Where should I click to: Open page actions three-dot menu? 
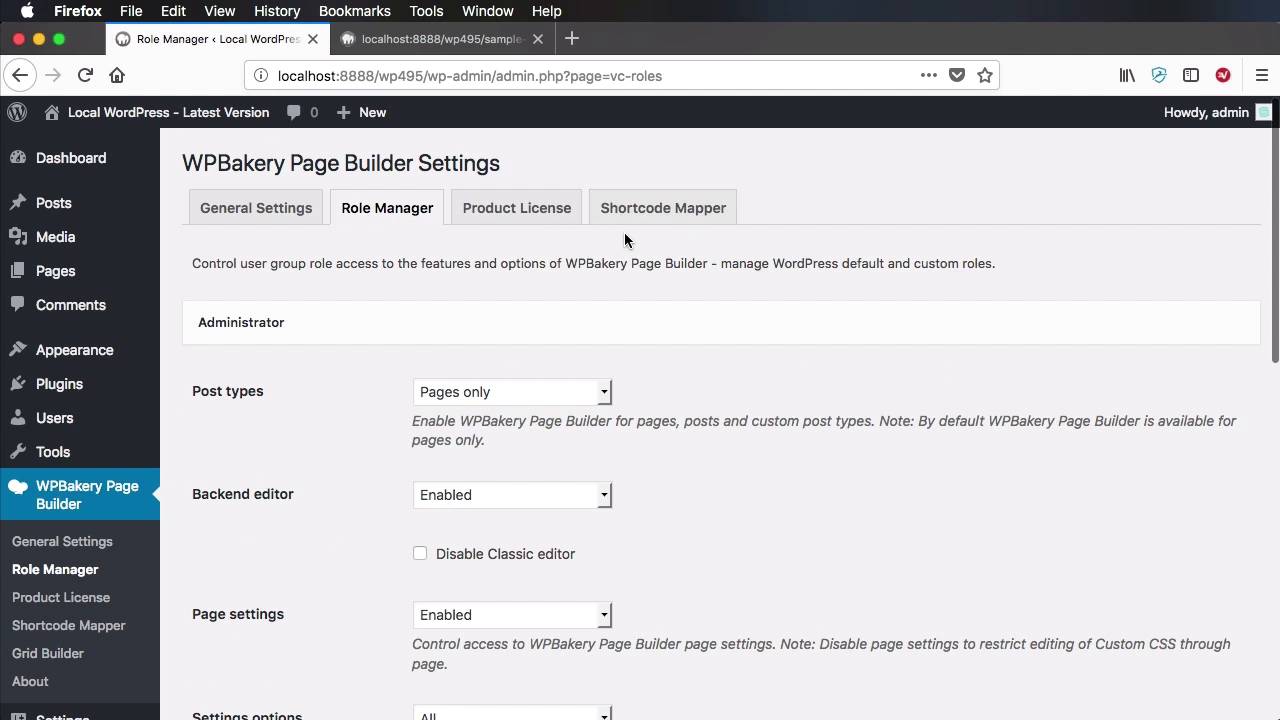(928, 75)
